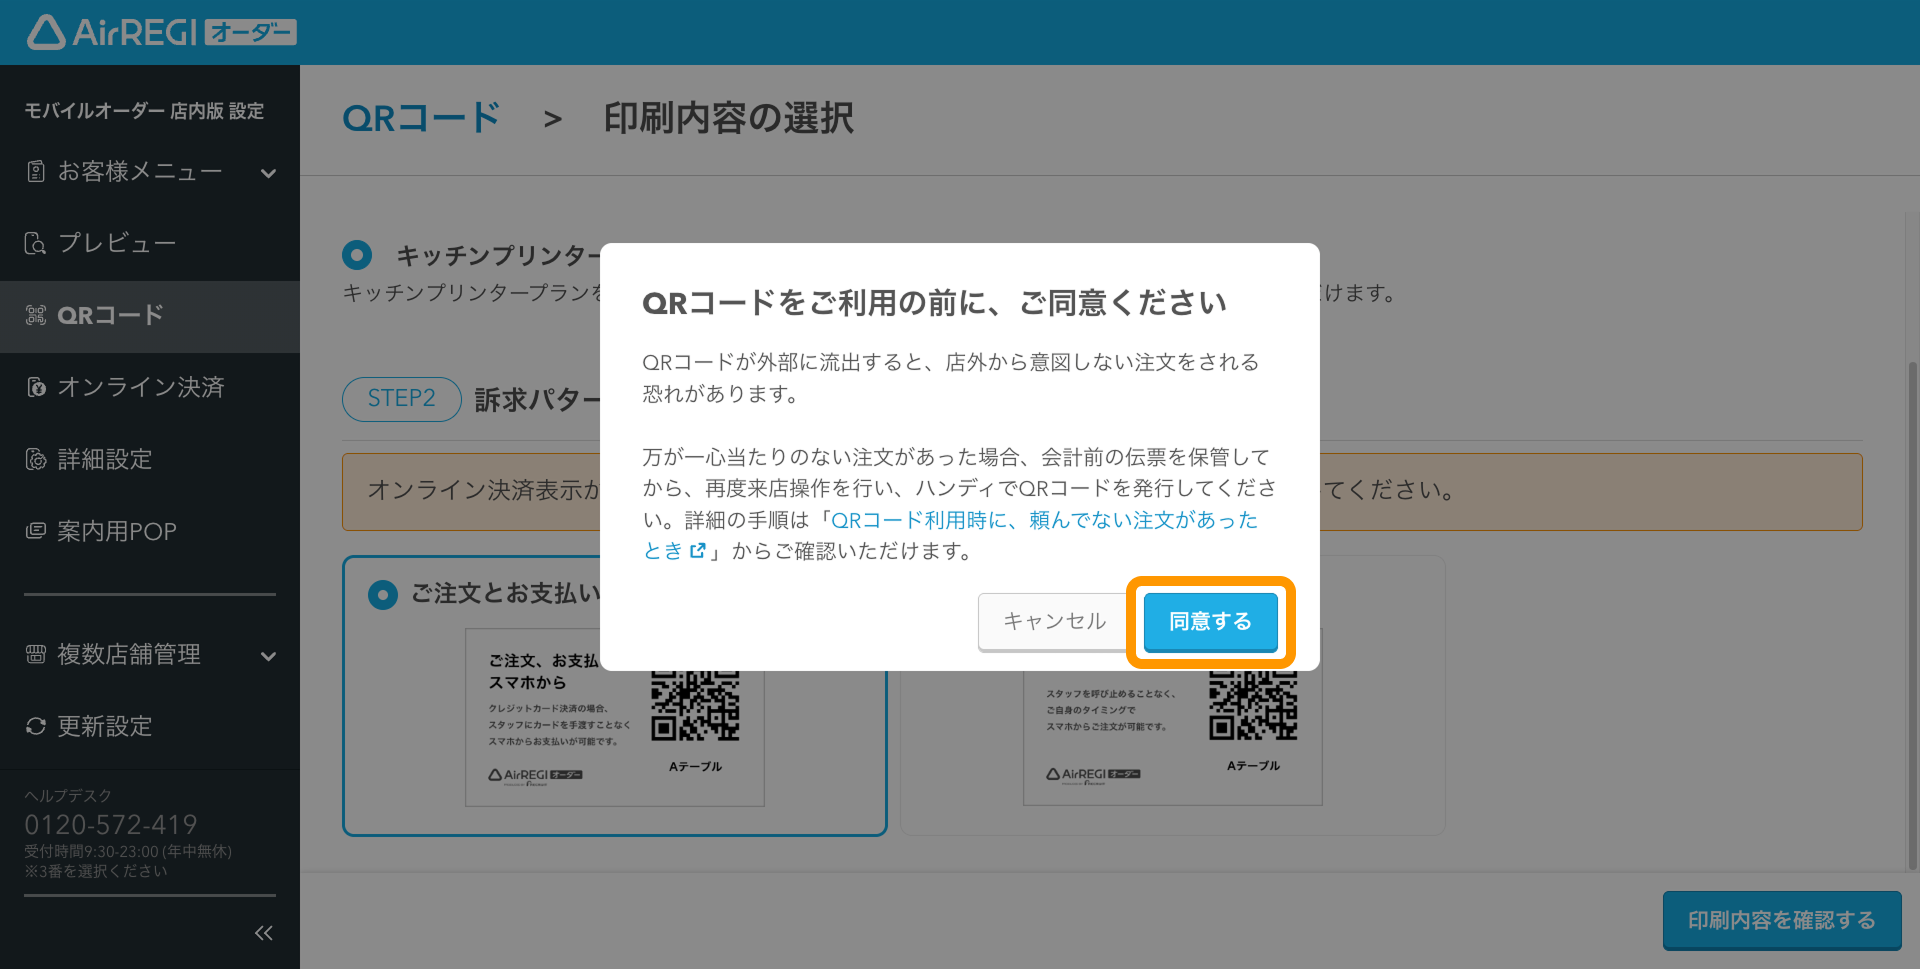This screenshot has width=1920, height=969.
Task: Click left QR pattern preview thumbnail
Action: [614, 717]
